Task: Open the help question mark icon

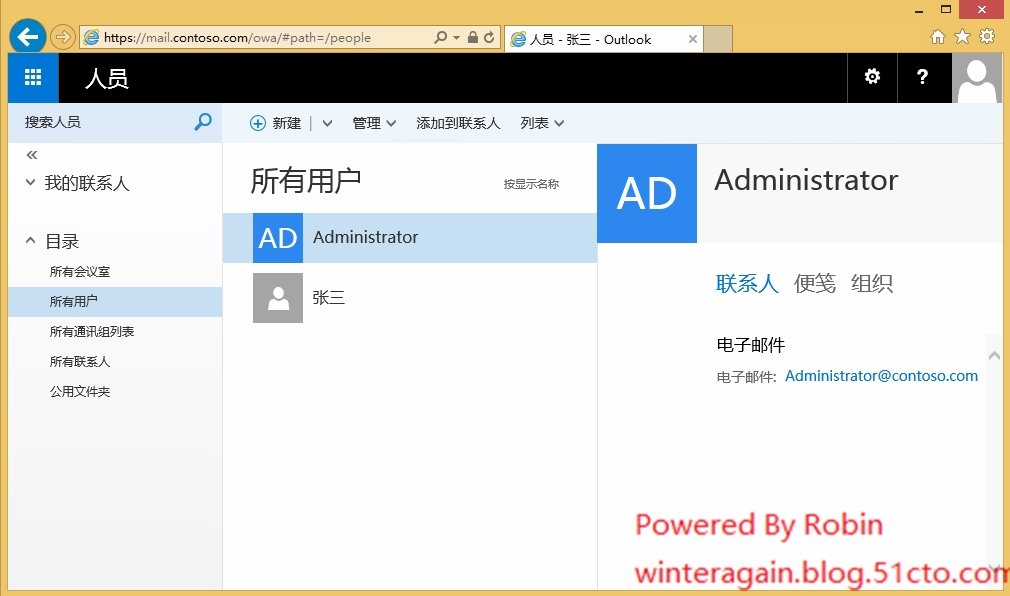Action: [922, 77]
